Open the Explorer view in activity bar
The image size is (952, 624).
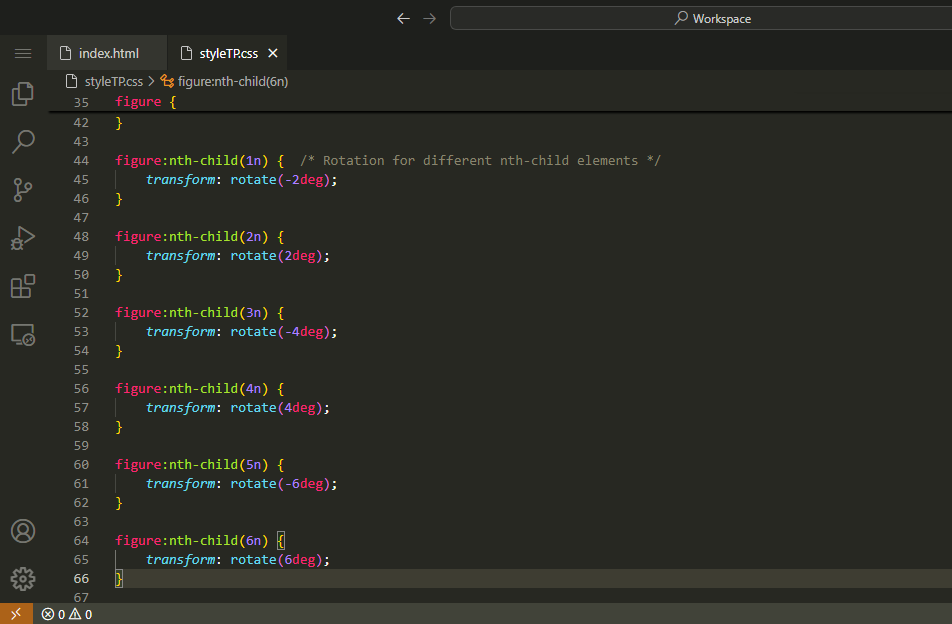click(22, 94)
